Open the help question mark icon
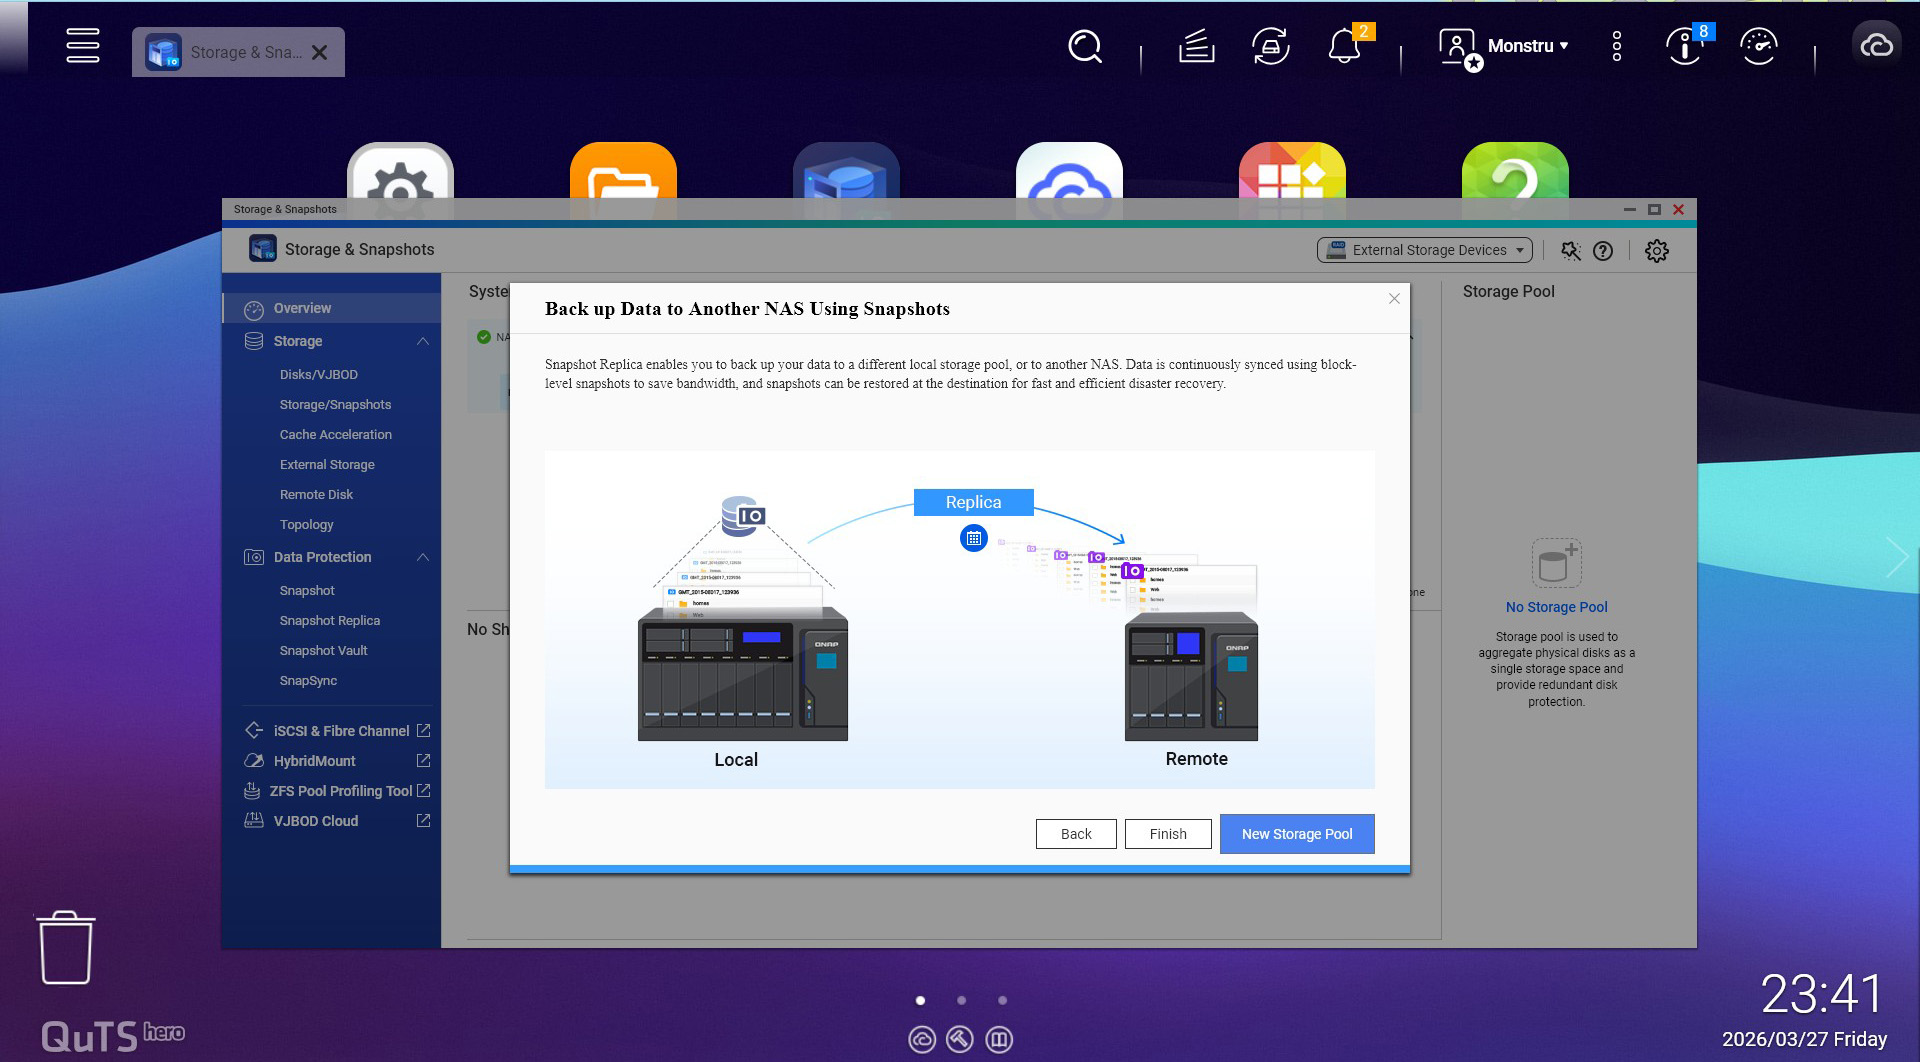This screenshot has height=1062, width=1920. point(1603,251)
